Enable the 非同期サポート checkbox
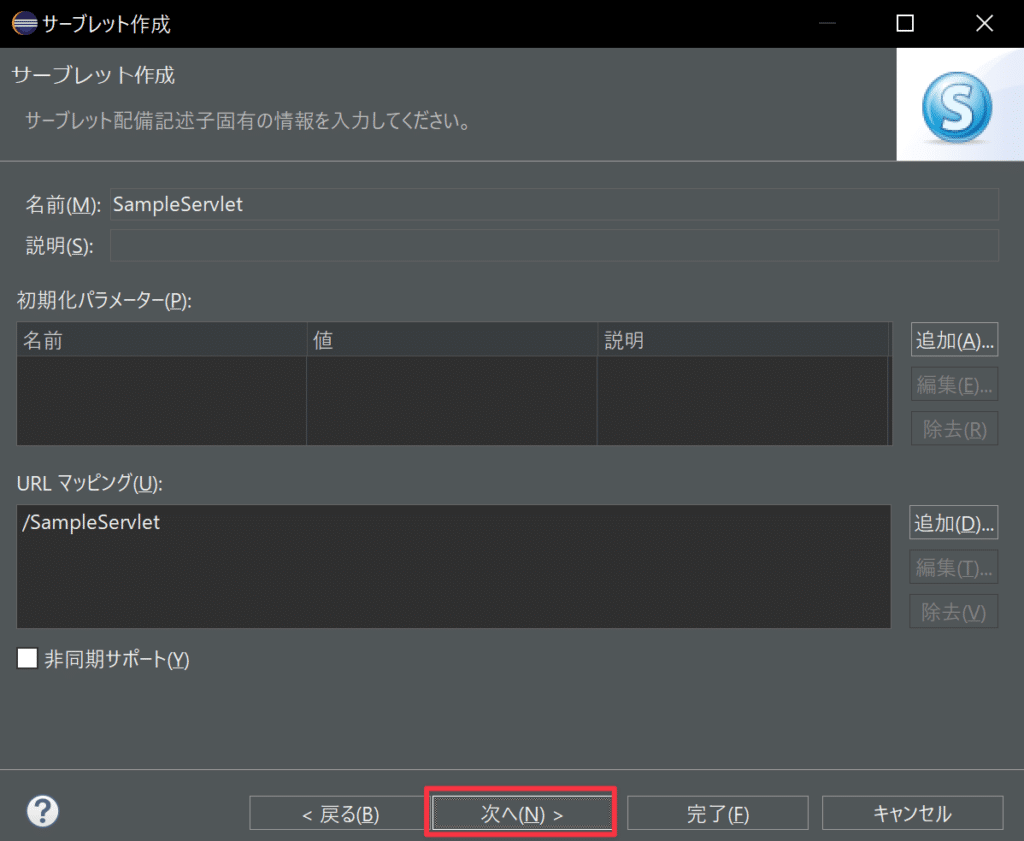Viewport: 1024px width, 841px height. click(x=28, y=659)
